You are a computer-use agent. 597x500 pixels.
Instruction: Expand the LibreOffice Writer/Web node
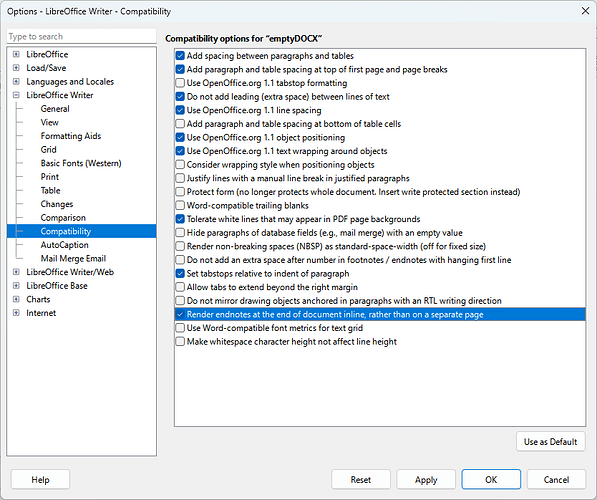(x=16, y=272)
